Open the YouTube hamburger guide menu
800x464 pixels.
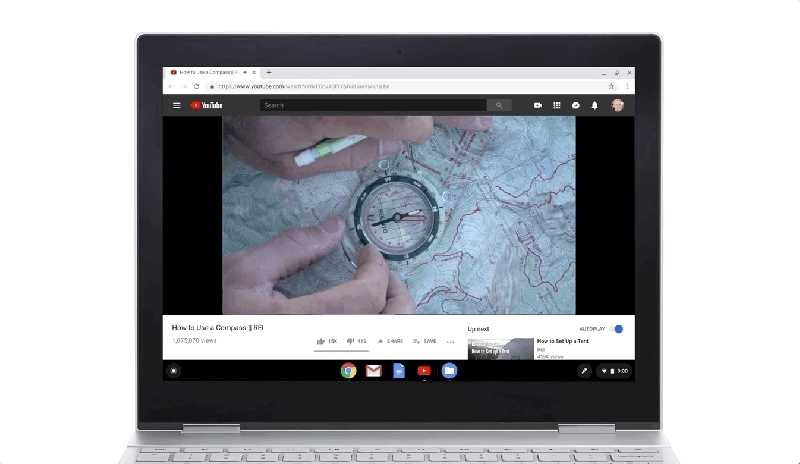[177, 105]
